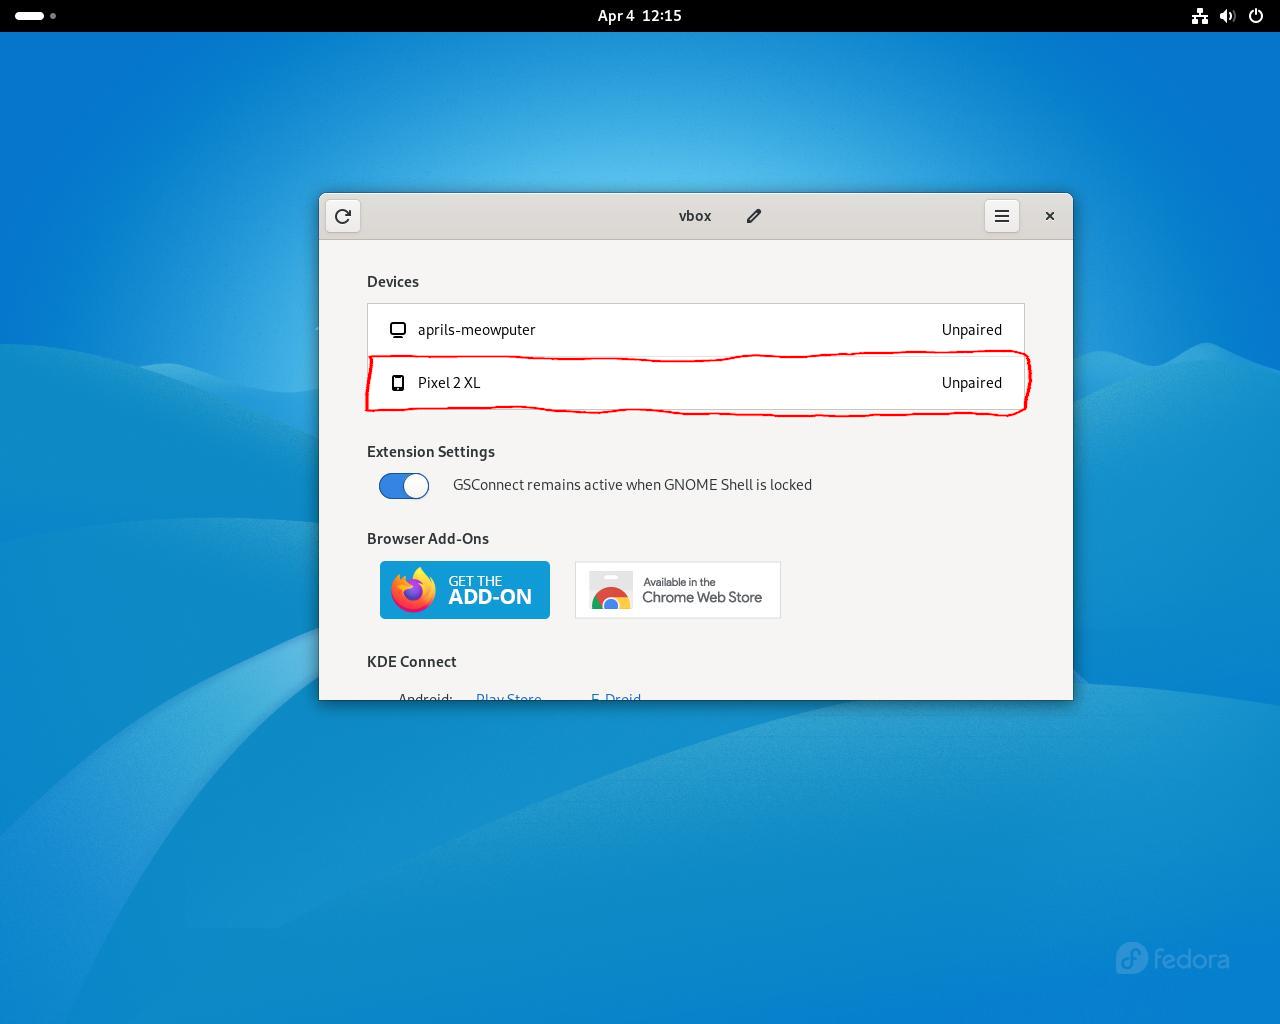
Task: Click the volume icon in top bar
Action: pos(1228,16)
